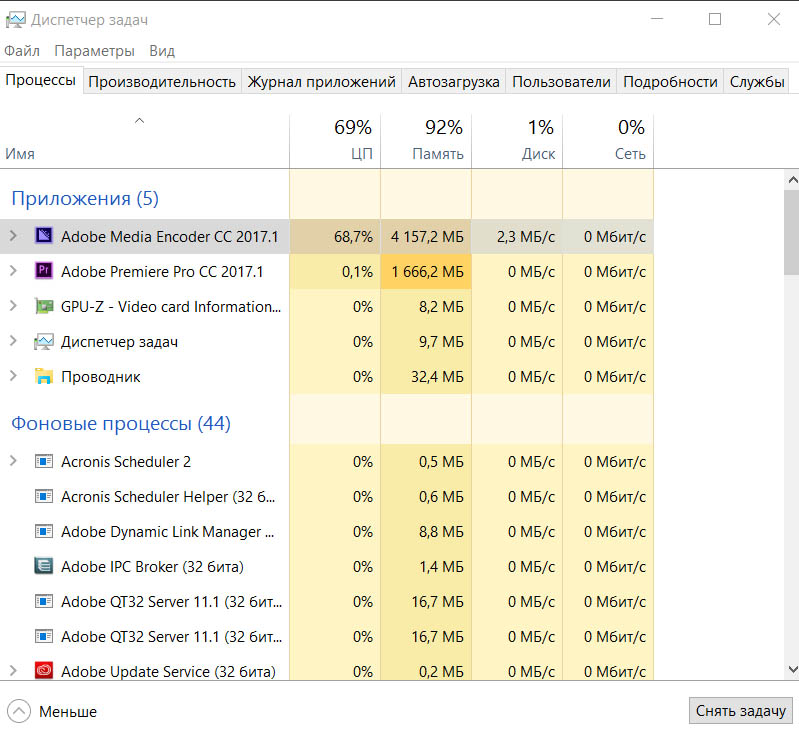Expand the Acronis Scheduler 2 row
The width and height of the screenshot is (799, 736).
tap(13, 461)
